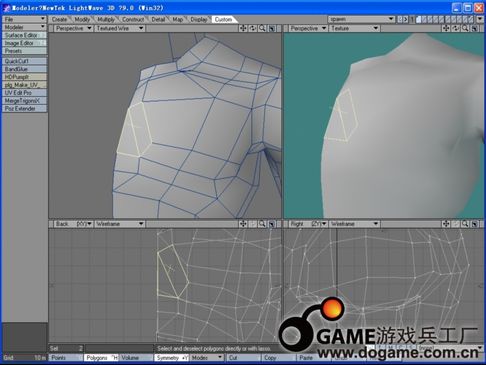Screen dimensions: 486x365
Task: Open the Modeler dropdown menu
Action: pos(24,27)
